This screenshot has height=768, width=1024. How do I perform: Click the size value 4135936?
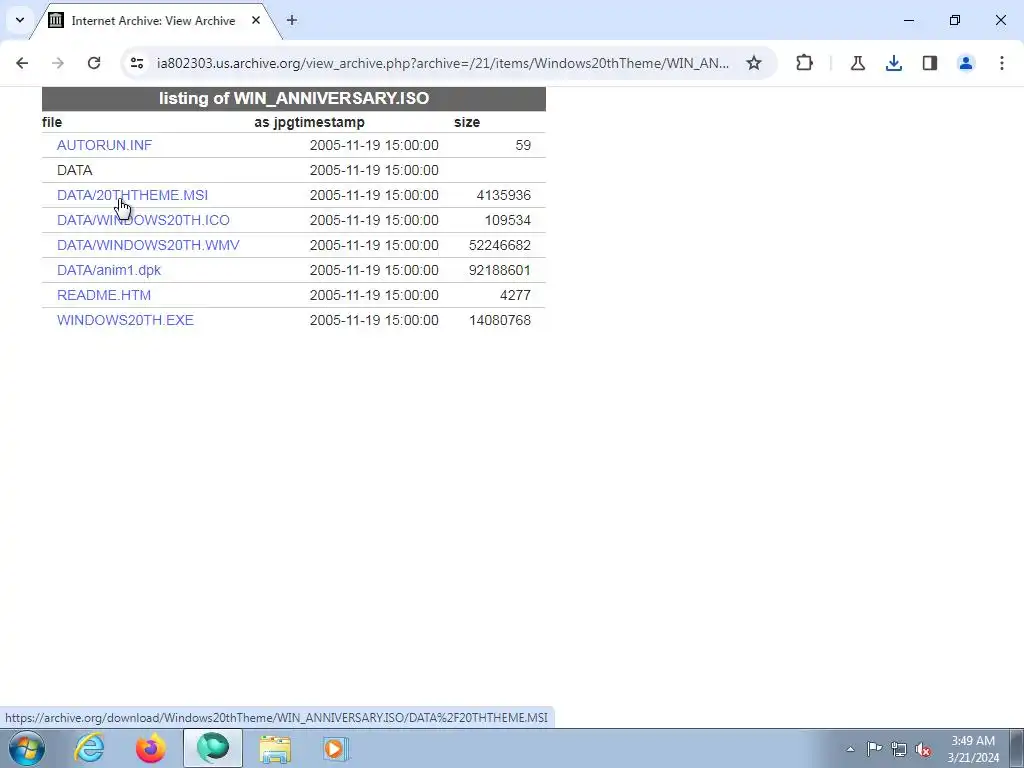click(x=504, y=195)
